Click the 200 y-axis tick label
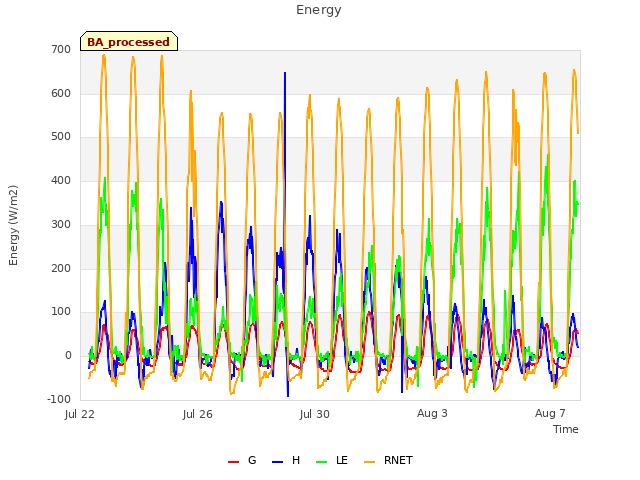The height and width of the screenshot is (480, 640). click(x=61, y=268)
